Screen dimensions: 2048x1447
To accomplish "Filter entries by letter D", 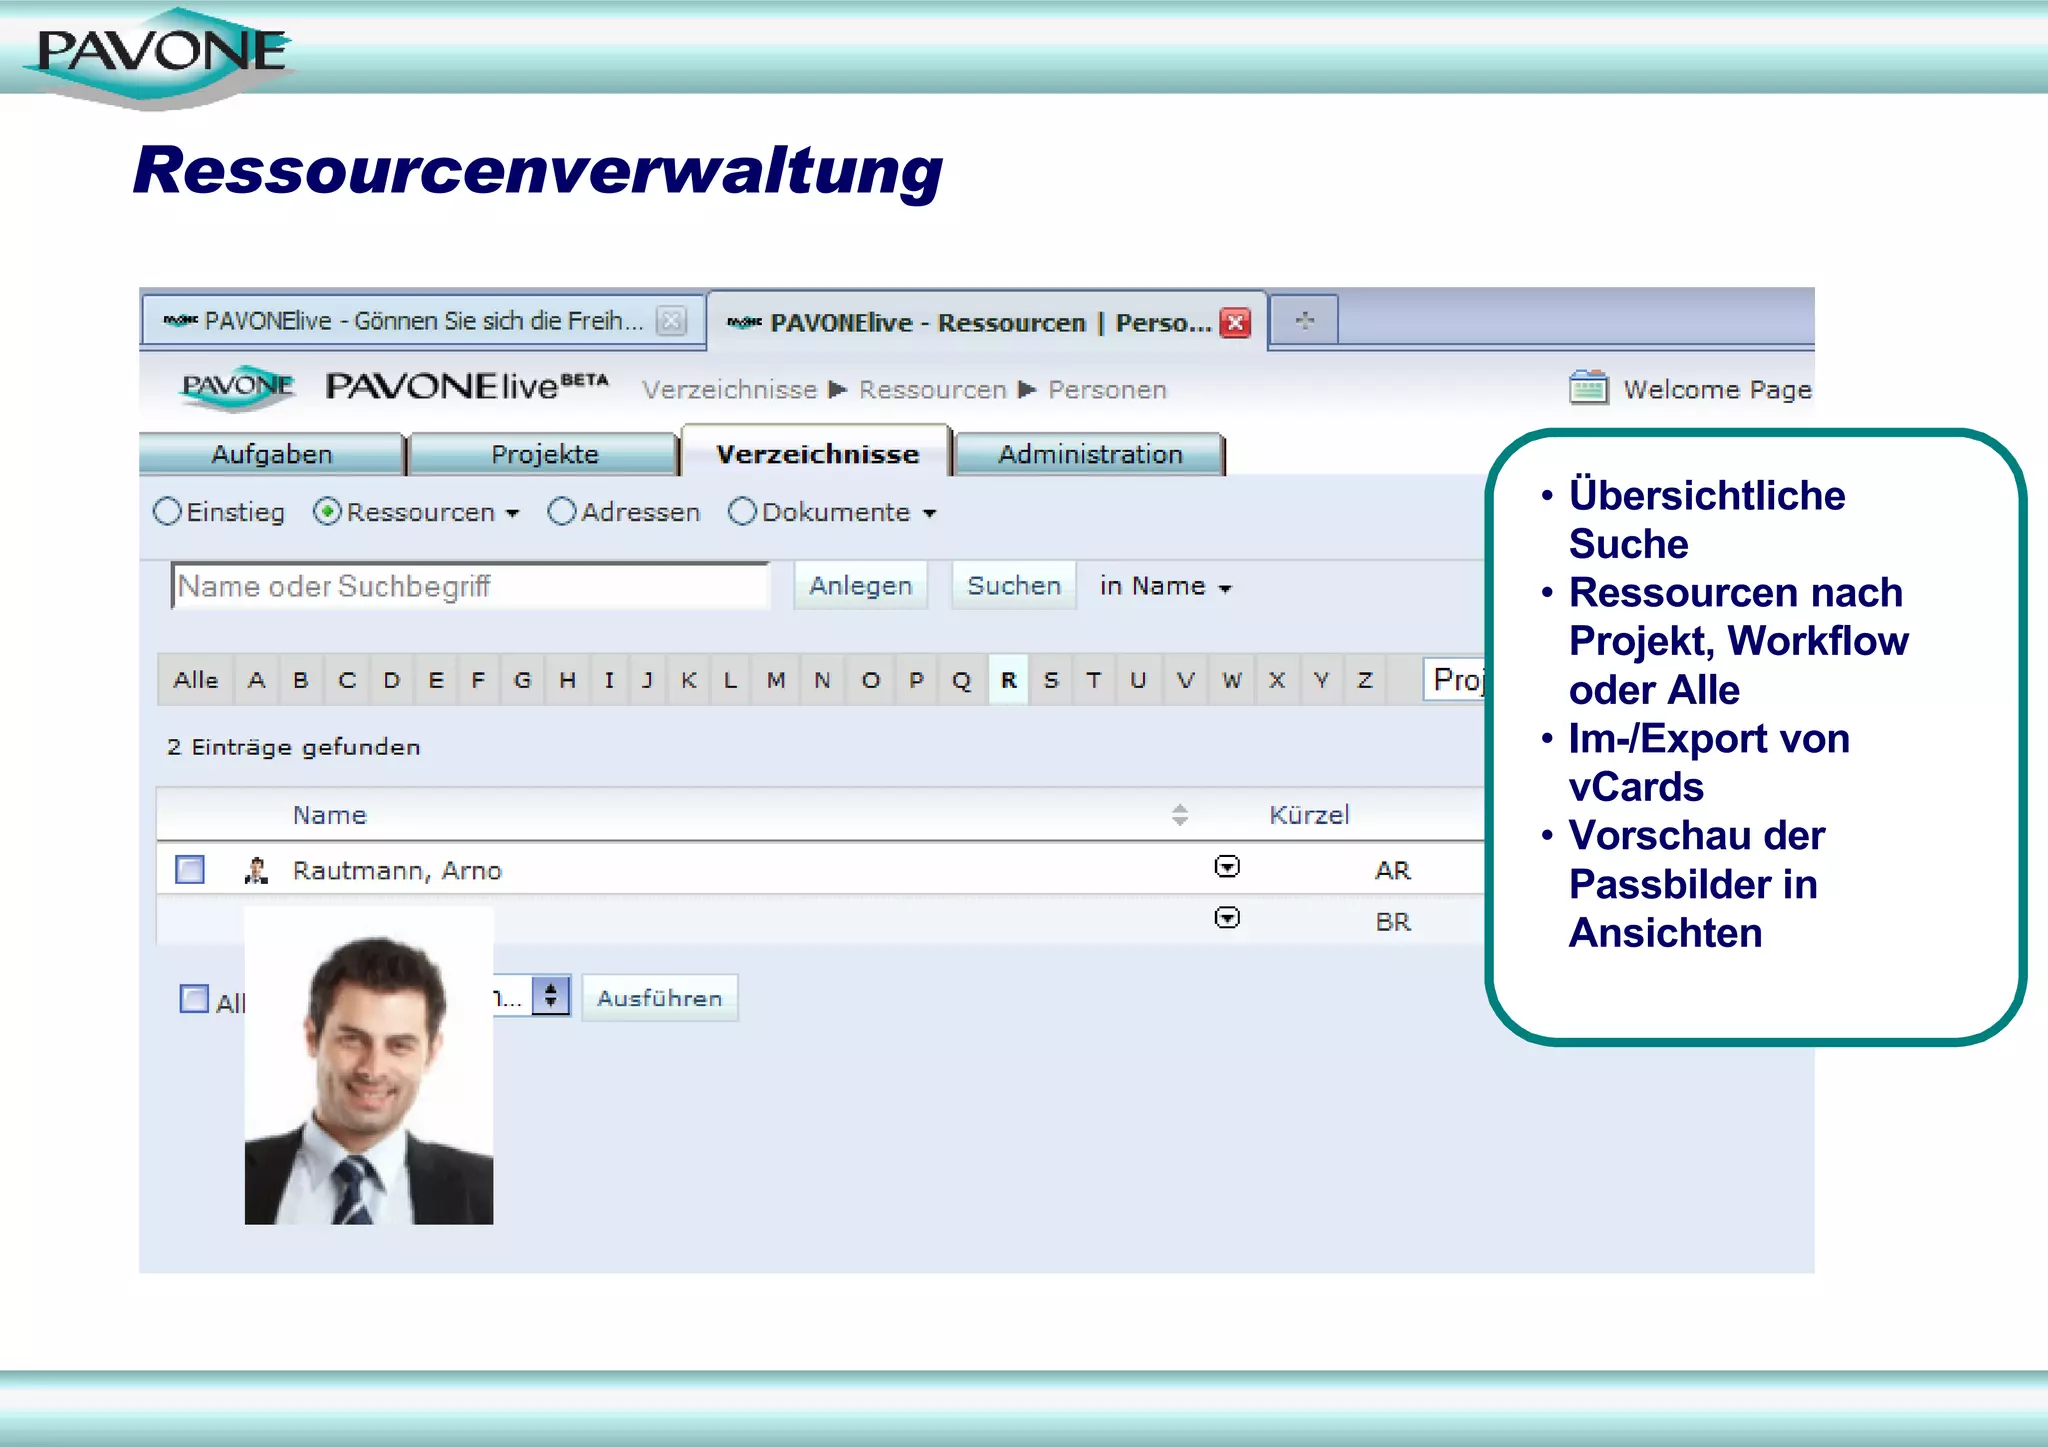I will tap(392, 680).
